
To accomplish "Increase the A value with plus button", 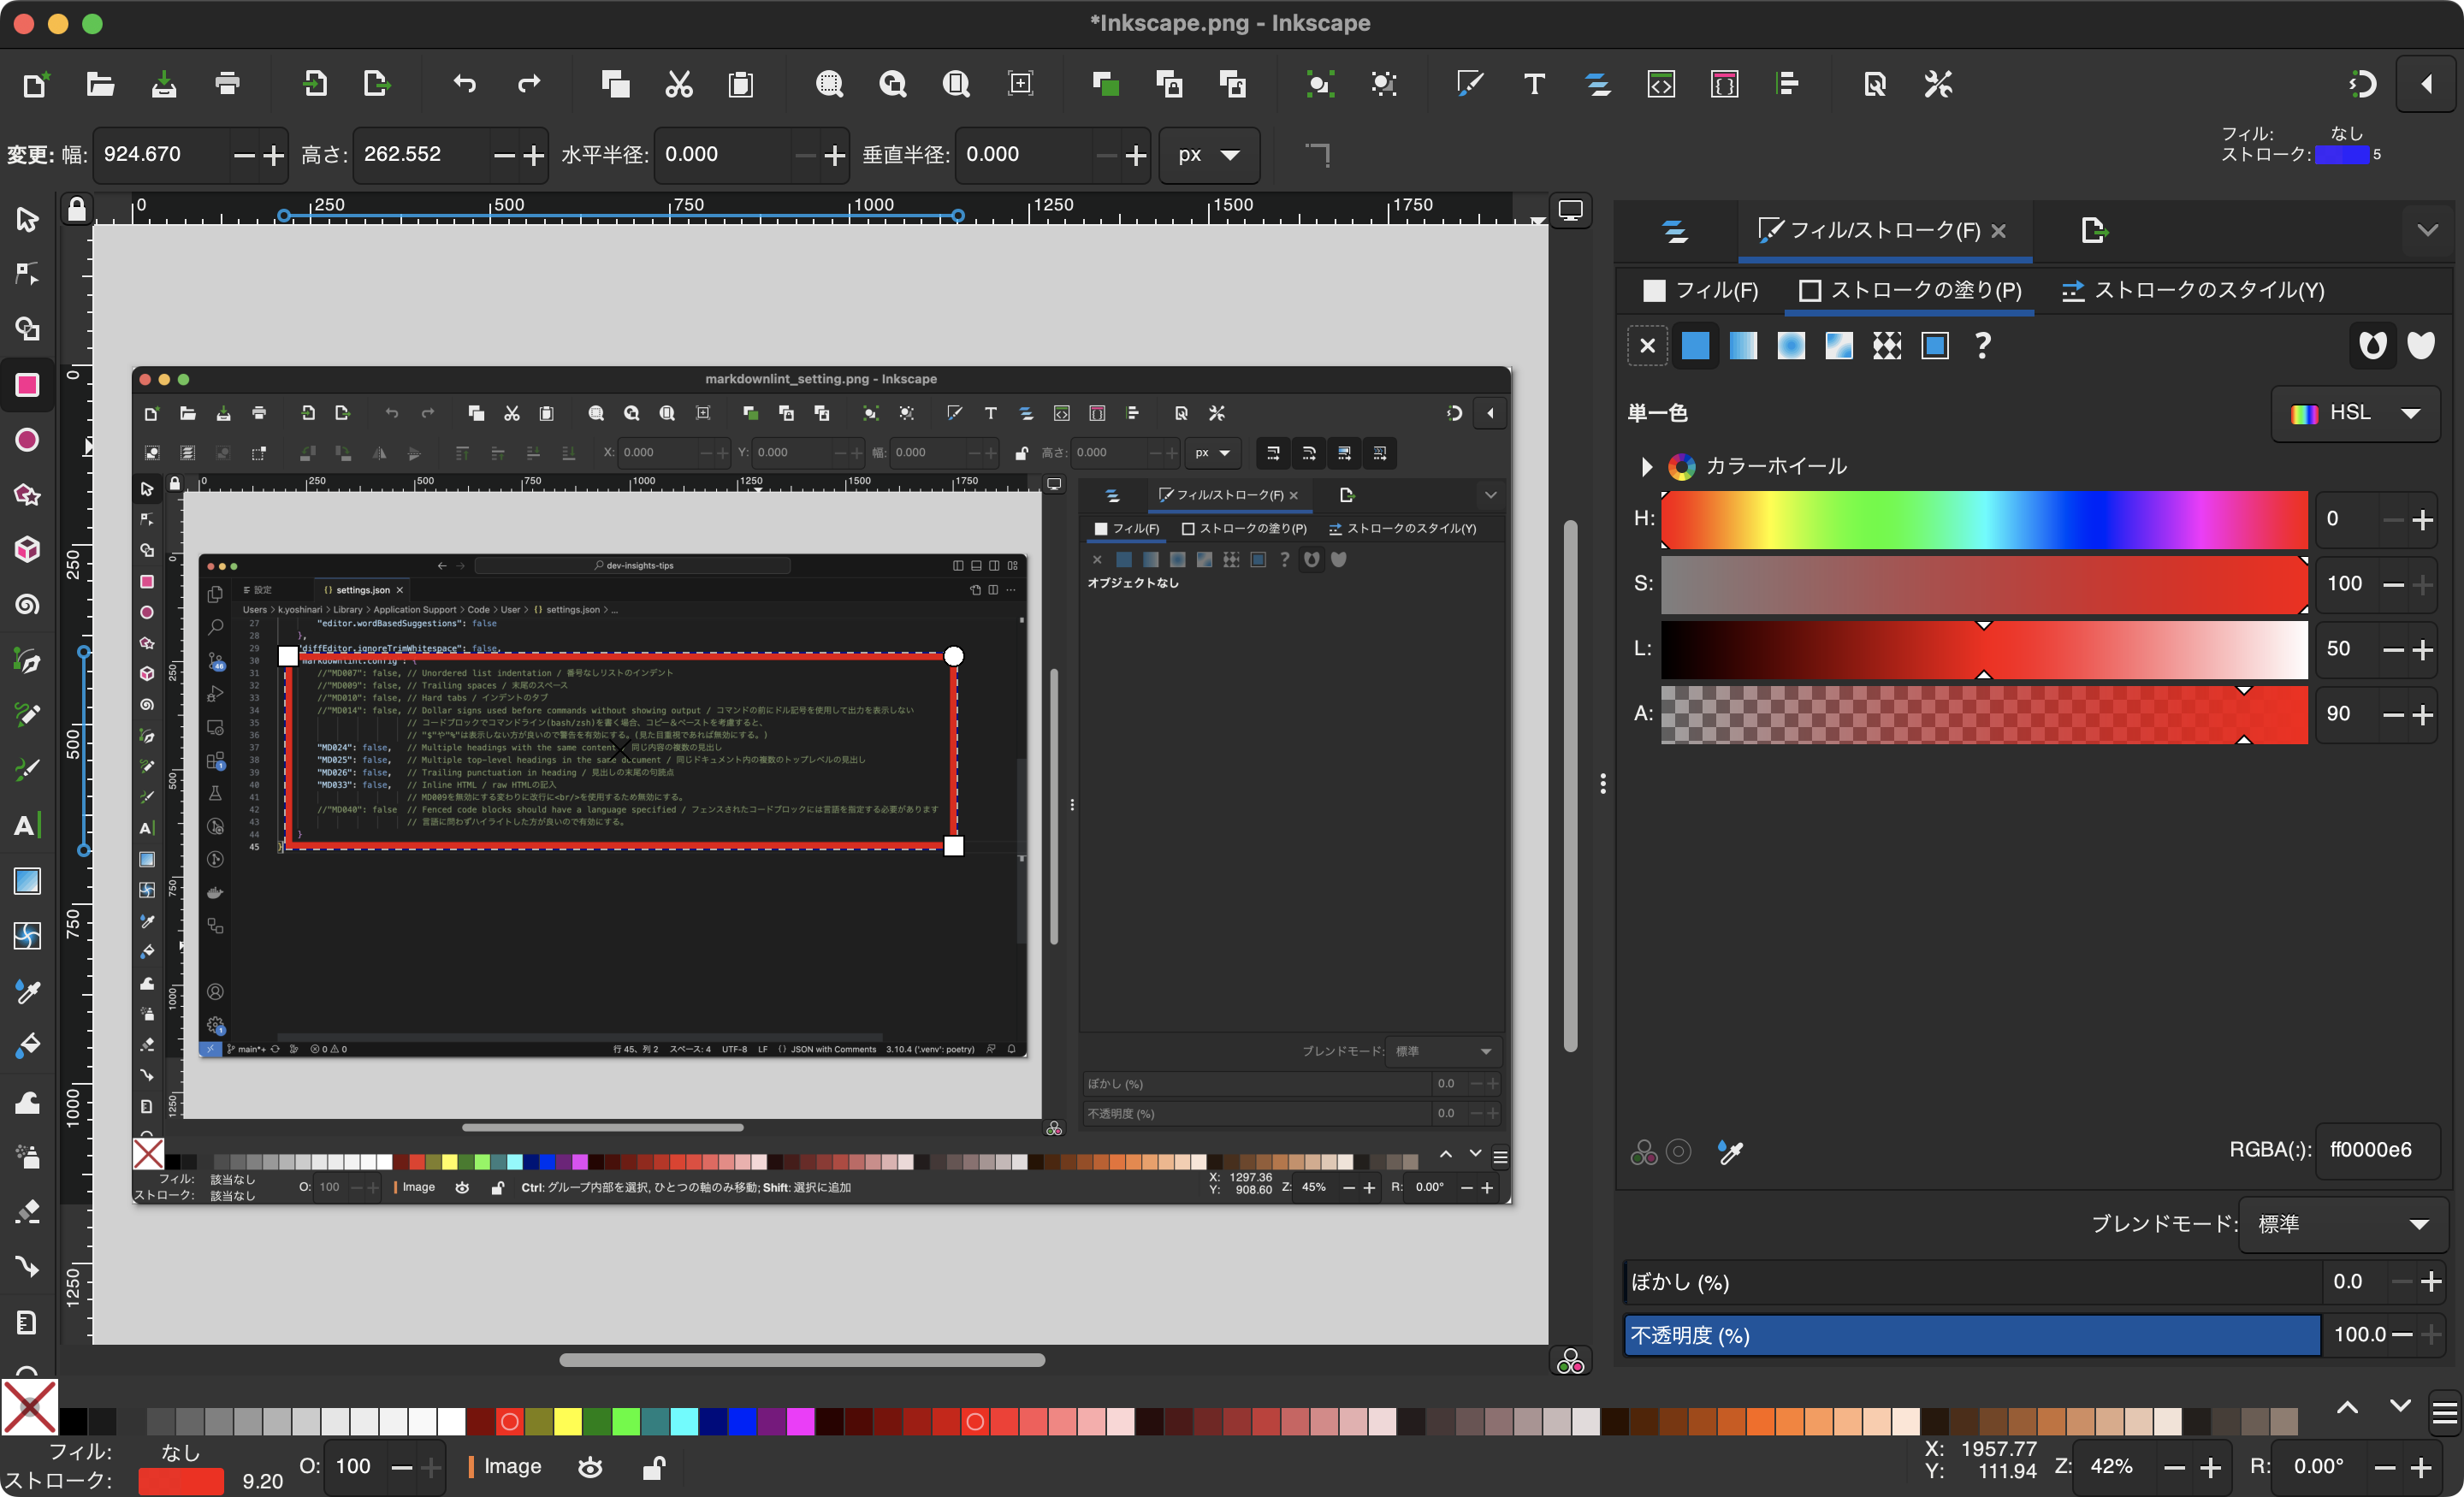I will click(x=2424, y=714).
